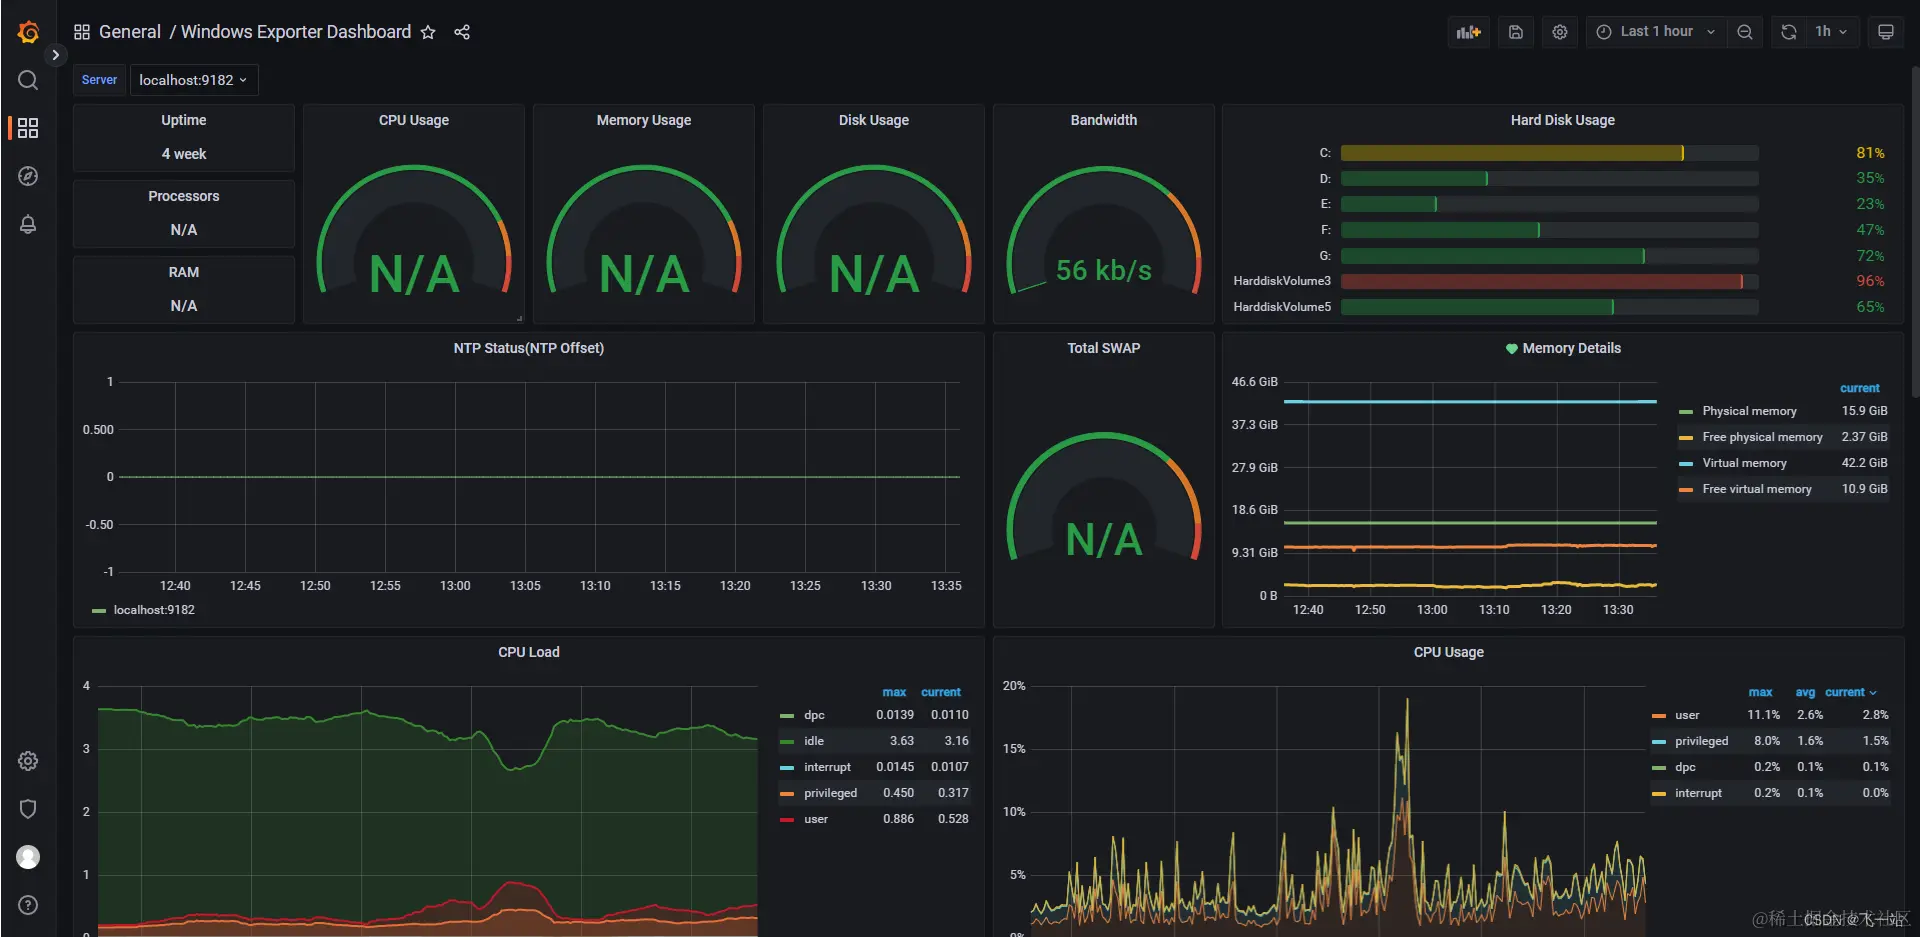This screenshot has height=937, width=1920.
Task: Grab the CPU Usage gauge panel corner handle
Action: coord(519,318)
